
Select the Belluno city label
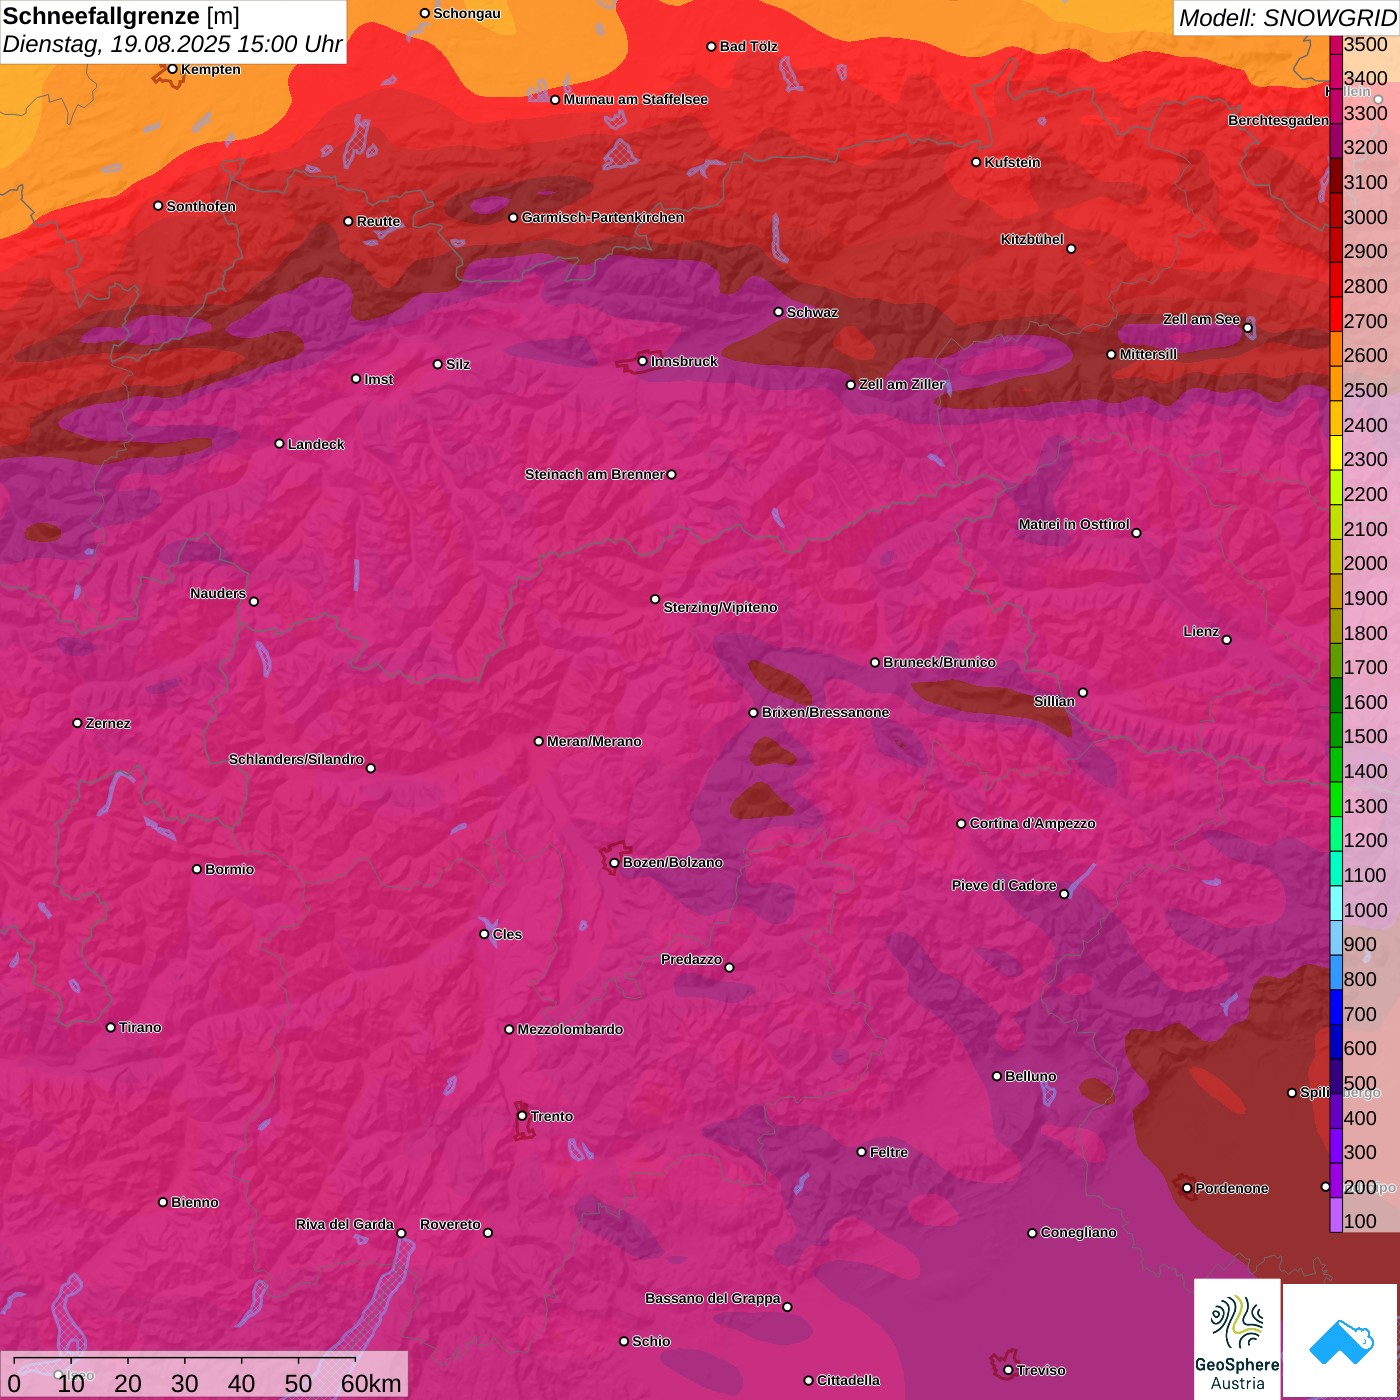click(1030, 1076)
